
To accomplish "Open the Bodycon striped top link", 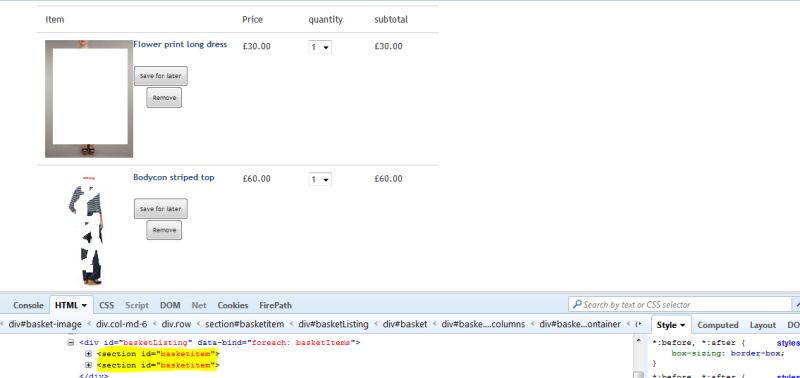I will click(x=173, y=178).
